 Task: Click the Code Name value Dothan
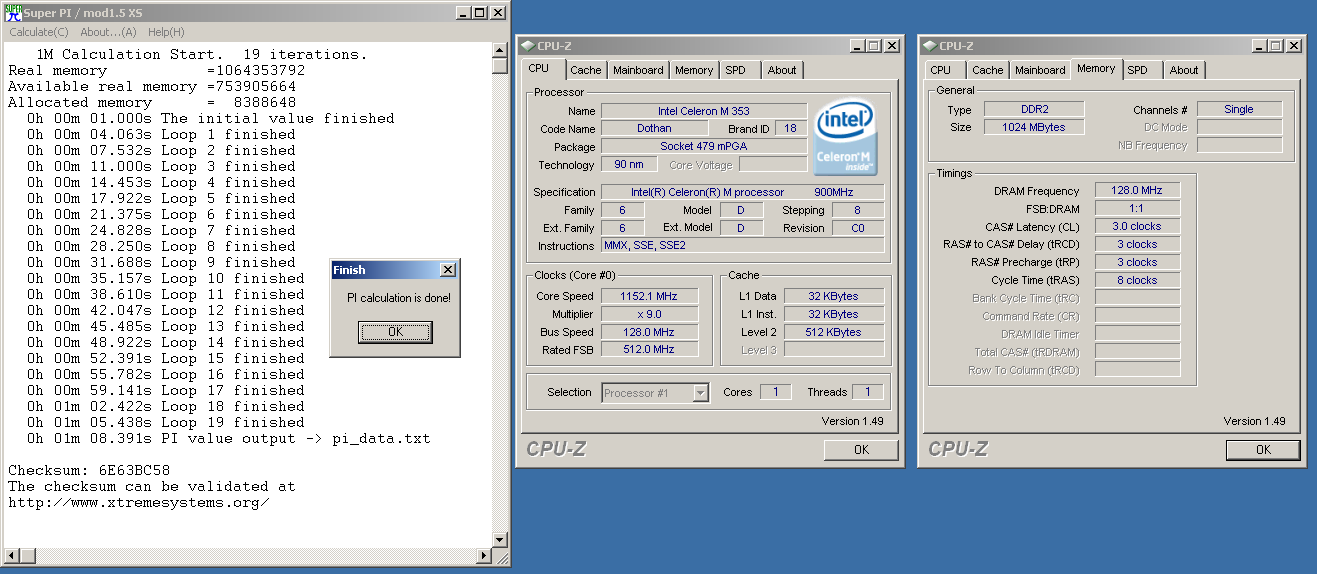click(654, 129)
